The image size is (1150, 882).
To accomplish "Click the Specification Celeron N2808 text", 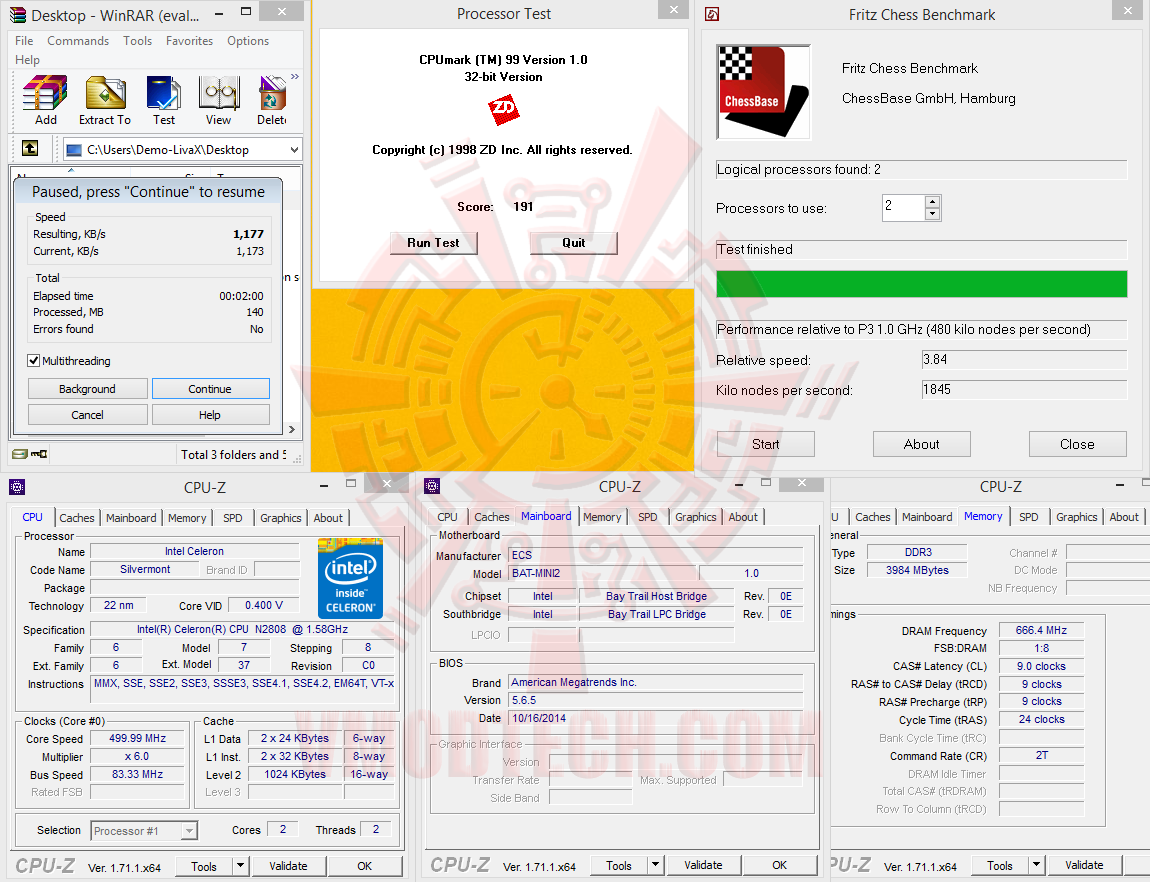I will tap(242, 629).
